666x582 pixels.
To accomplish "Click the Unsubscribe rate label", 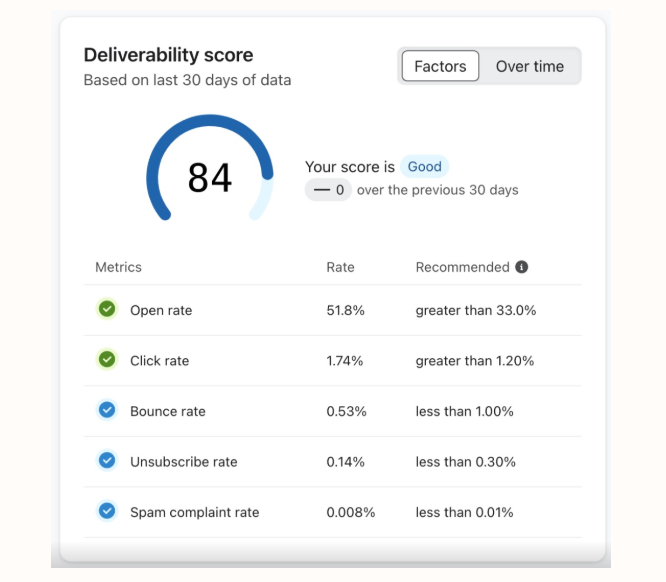I will coord(184,462).
